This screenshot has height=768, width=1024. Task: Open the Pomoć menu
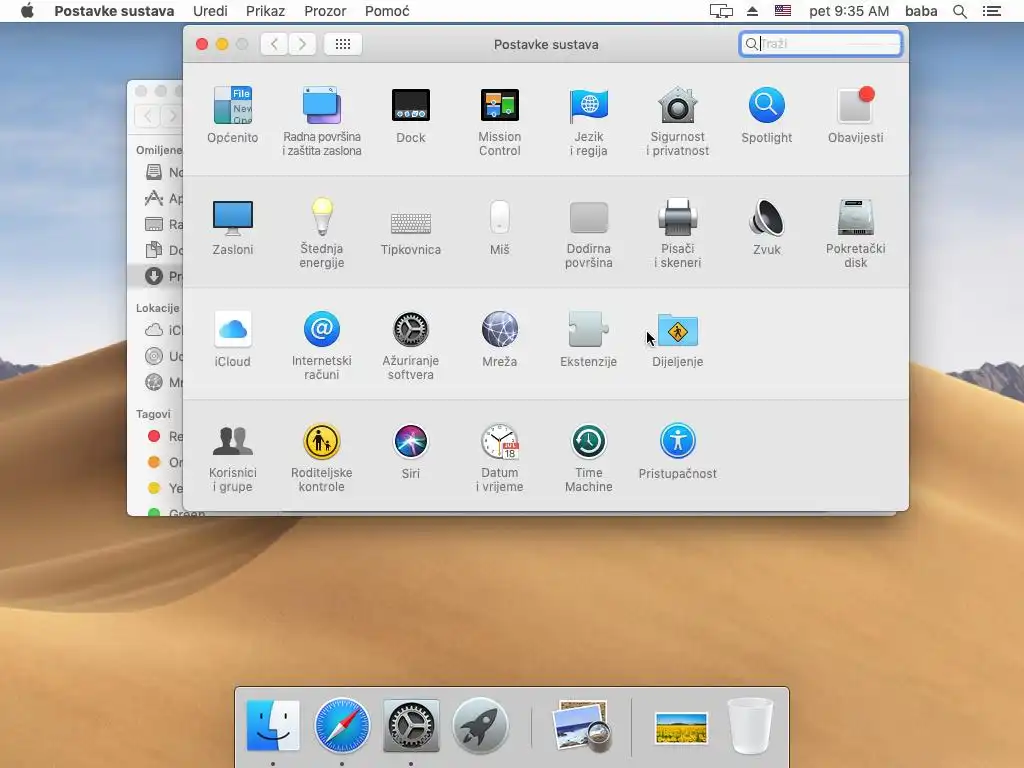(x=387, y=11)
